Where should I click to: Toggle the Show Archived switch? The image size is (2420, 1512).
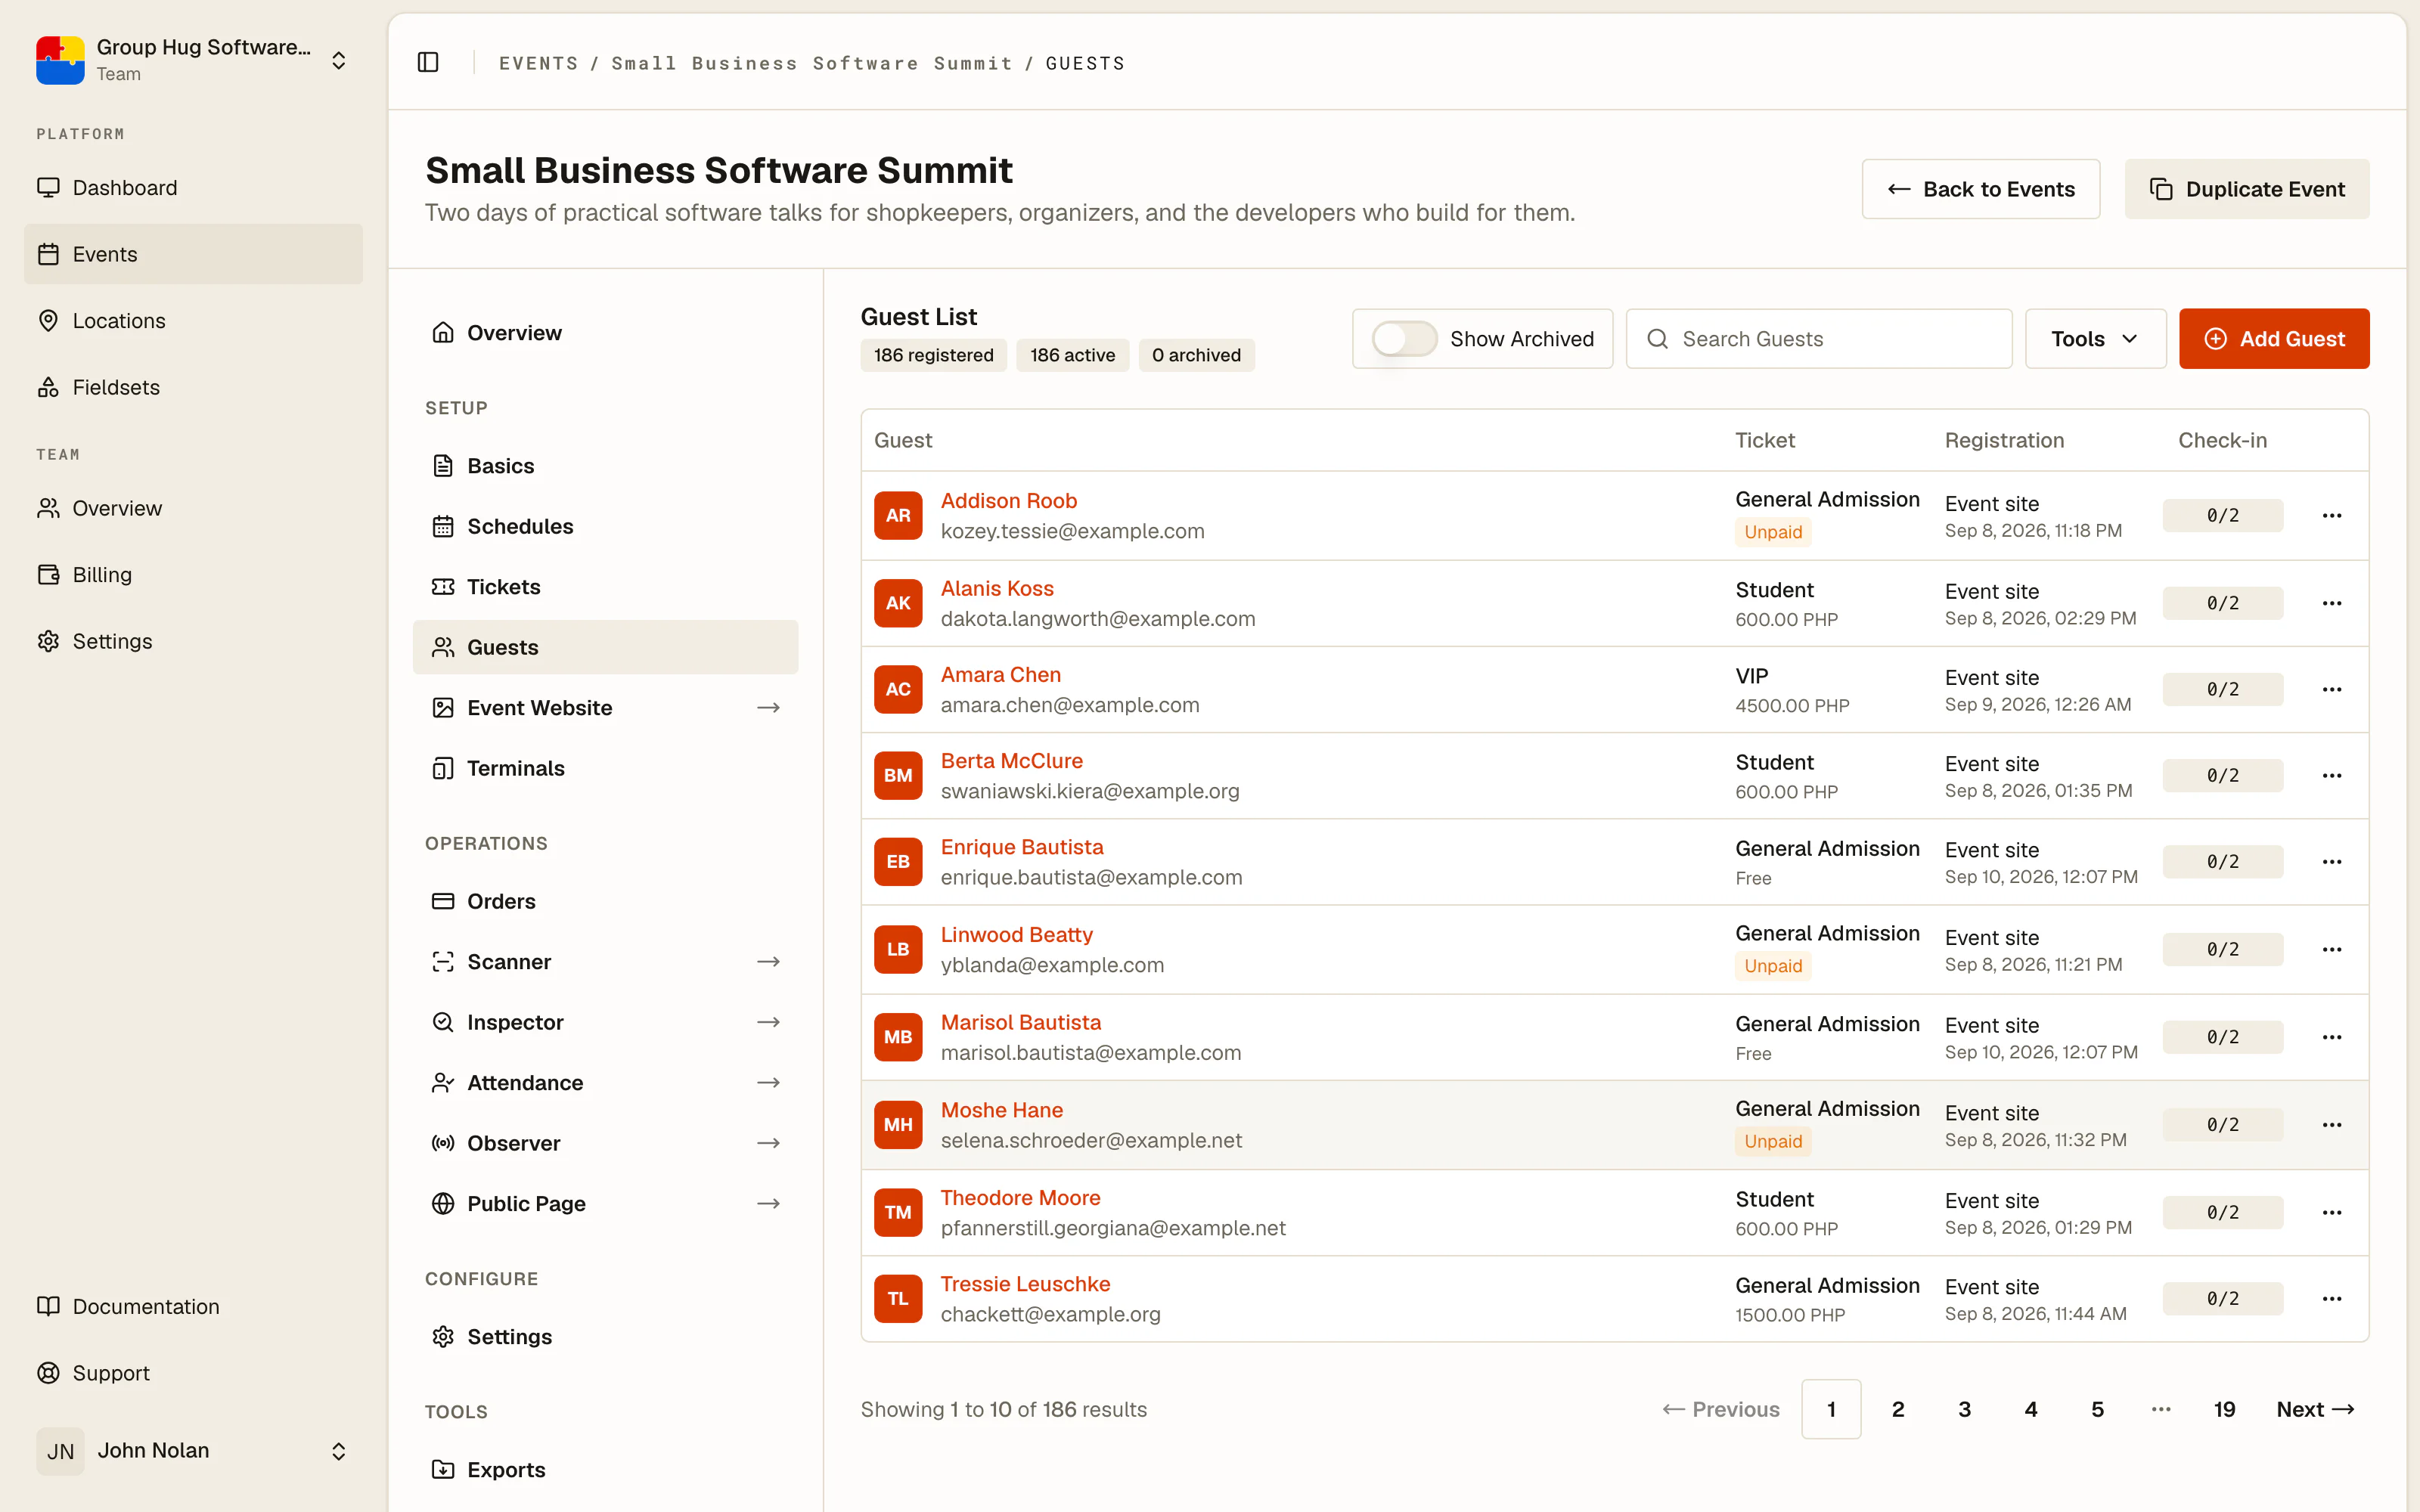(1404, 339)
